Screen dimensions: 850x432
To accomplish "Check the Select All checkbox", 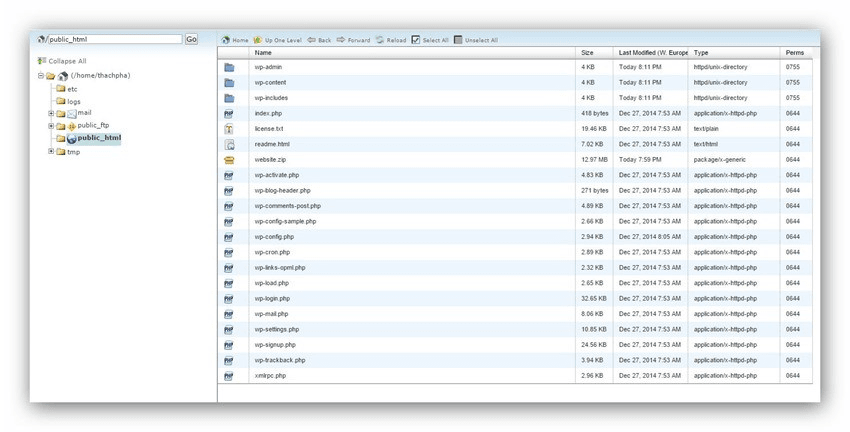I will click(x=416, y=40).
